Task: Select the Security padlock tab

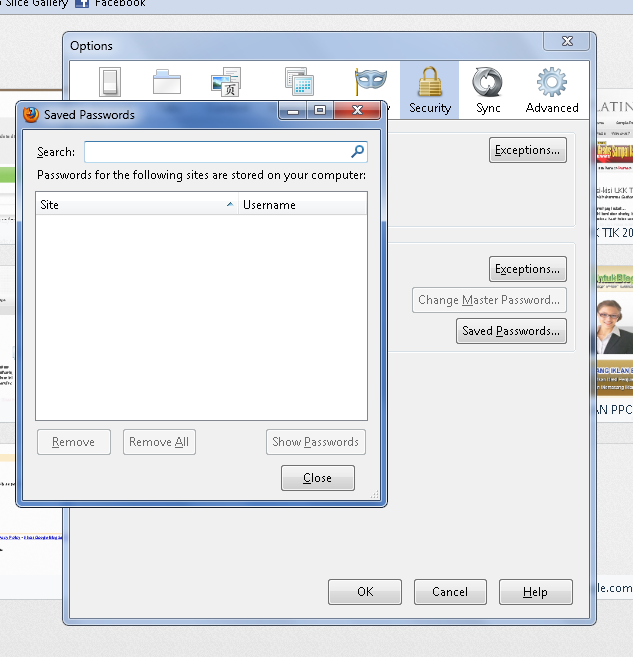Action: tap(430, 90)
